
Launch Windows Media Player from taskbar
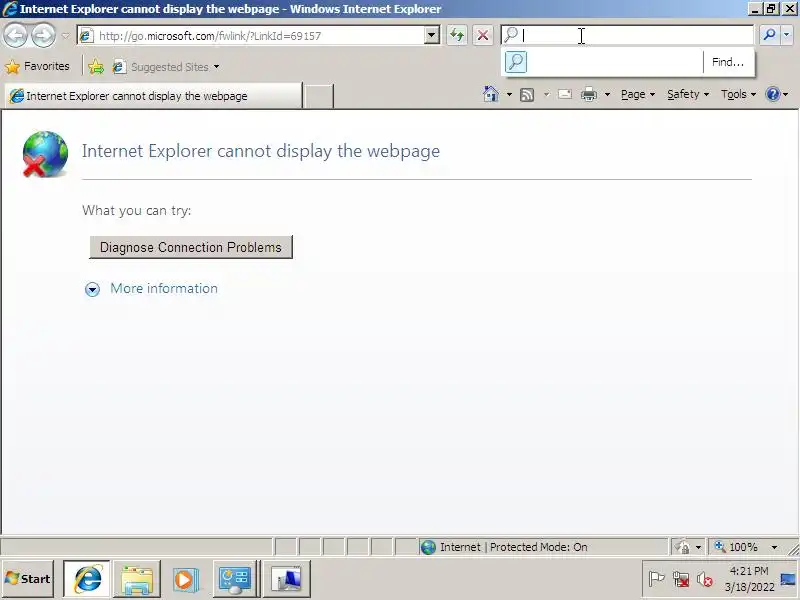(184, 579)
